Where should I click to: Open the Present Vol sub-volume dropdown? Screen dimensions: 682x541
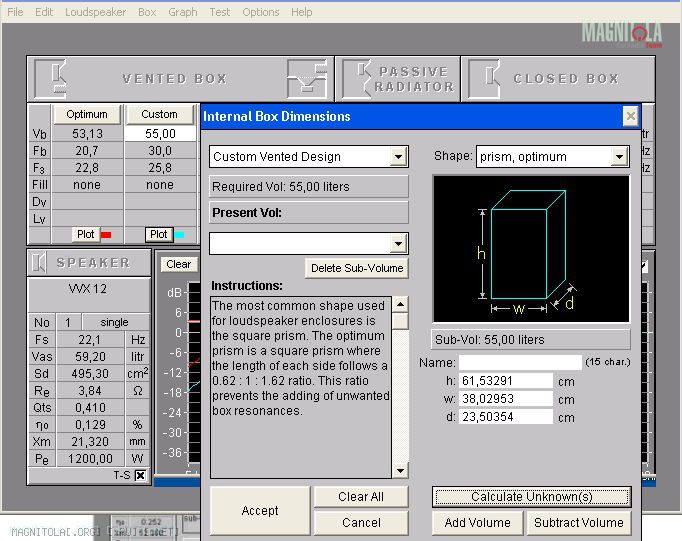398,243
